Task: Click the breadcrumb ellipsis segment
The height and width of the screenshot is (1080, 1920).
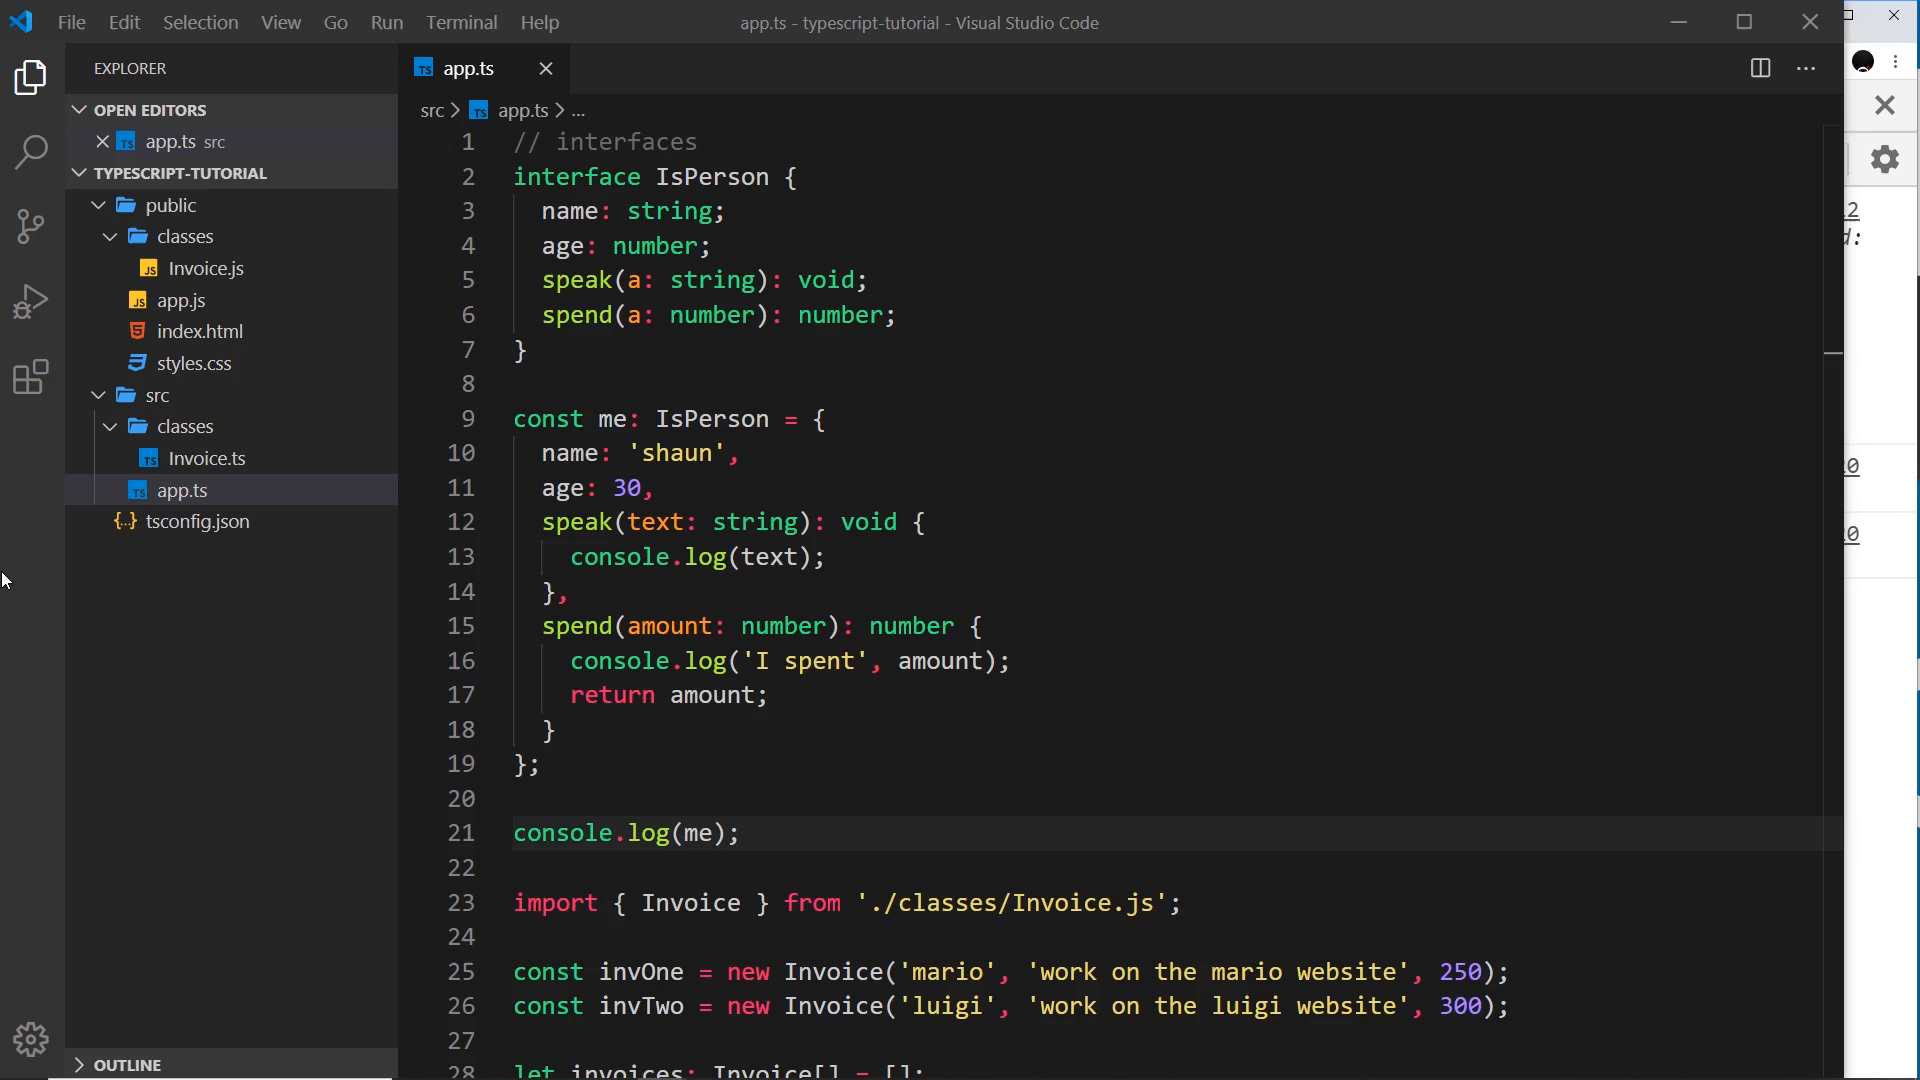Action: [578, 110]
